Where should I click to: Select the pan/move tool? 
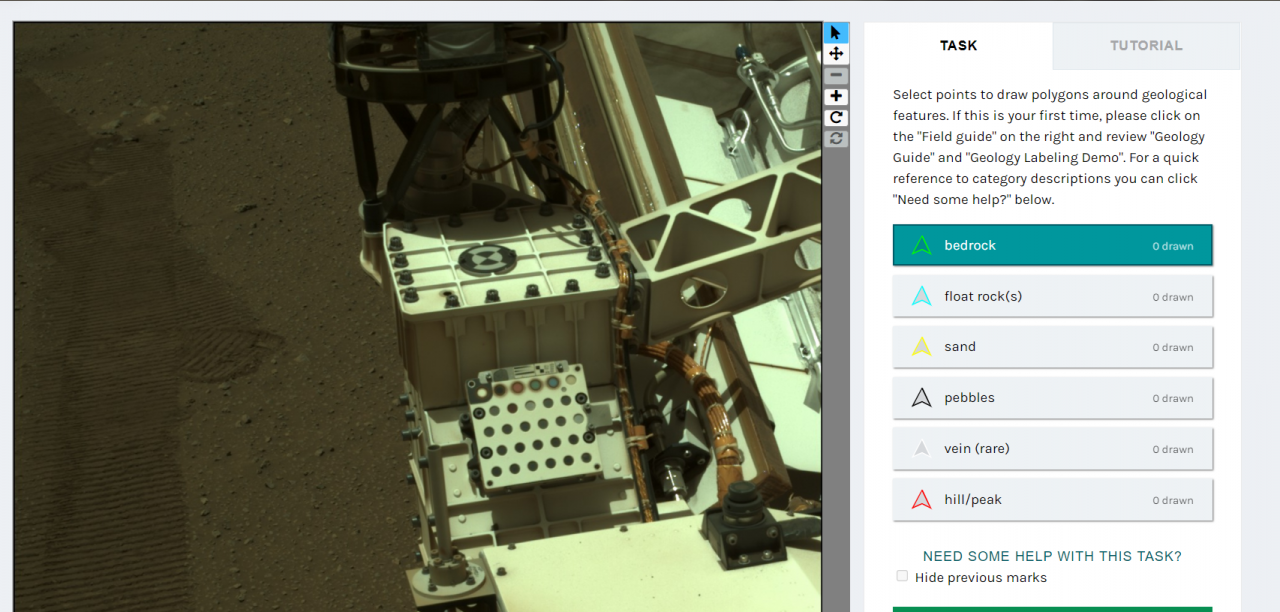[836, 54]
